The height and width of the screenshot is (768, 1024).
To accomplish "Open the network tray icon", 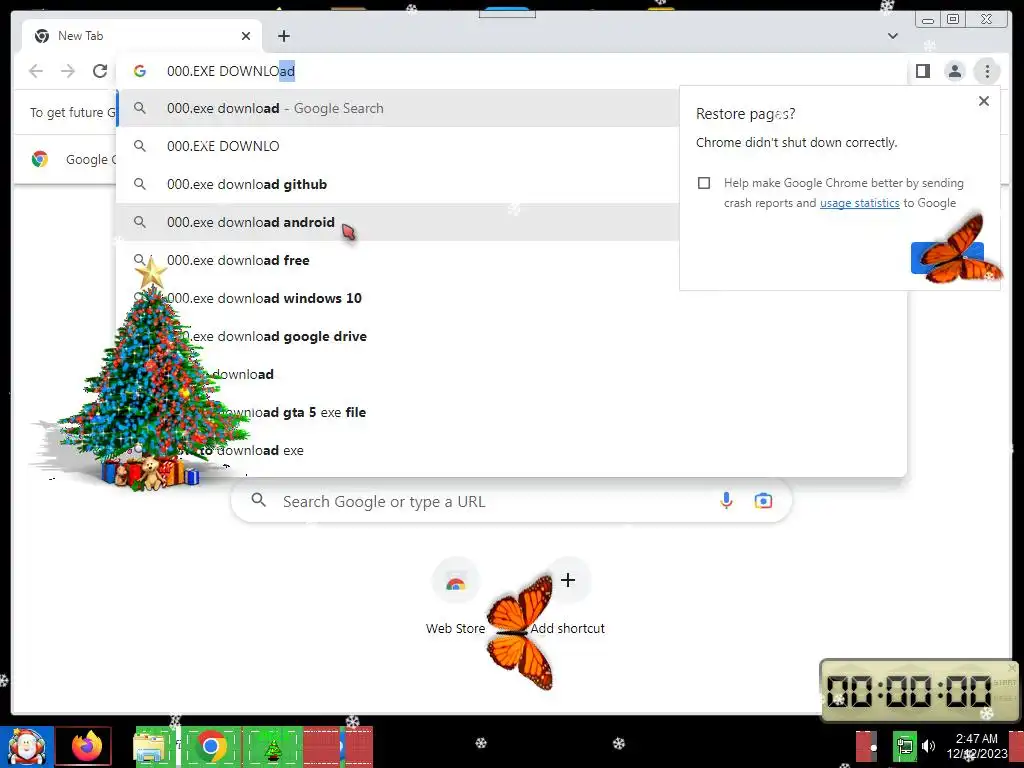I will pyautogui.click(x=904, y=746).
